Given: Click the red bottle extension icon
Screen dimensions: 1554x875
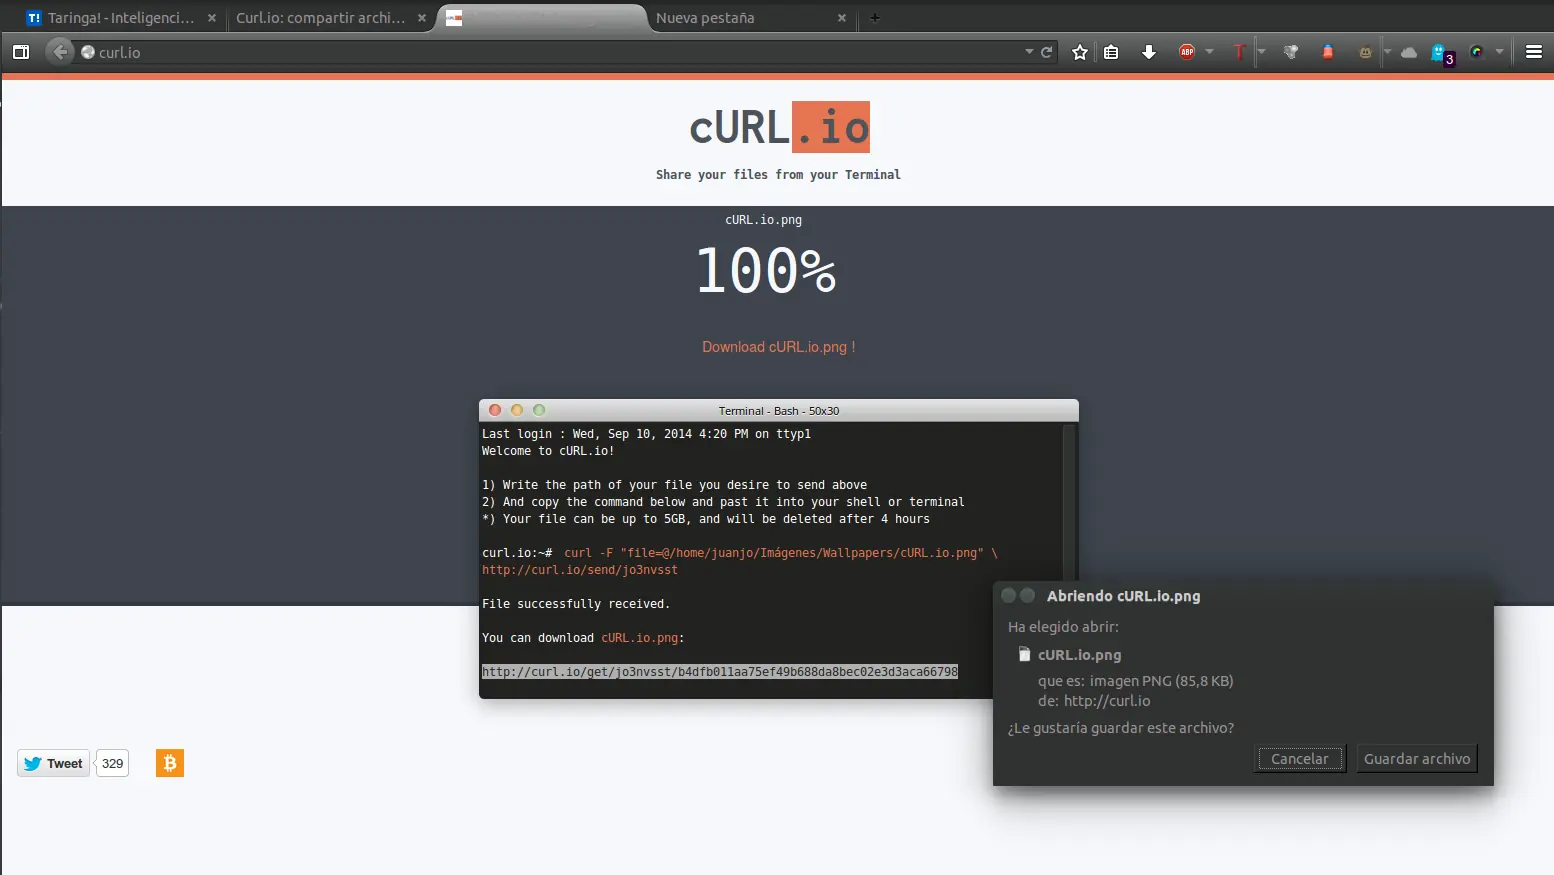Looking at the screenshot, I should pyautogui.click(x=1328, y=52).
